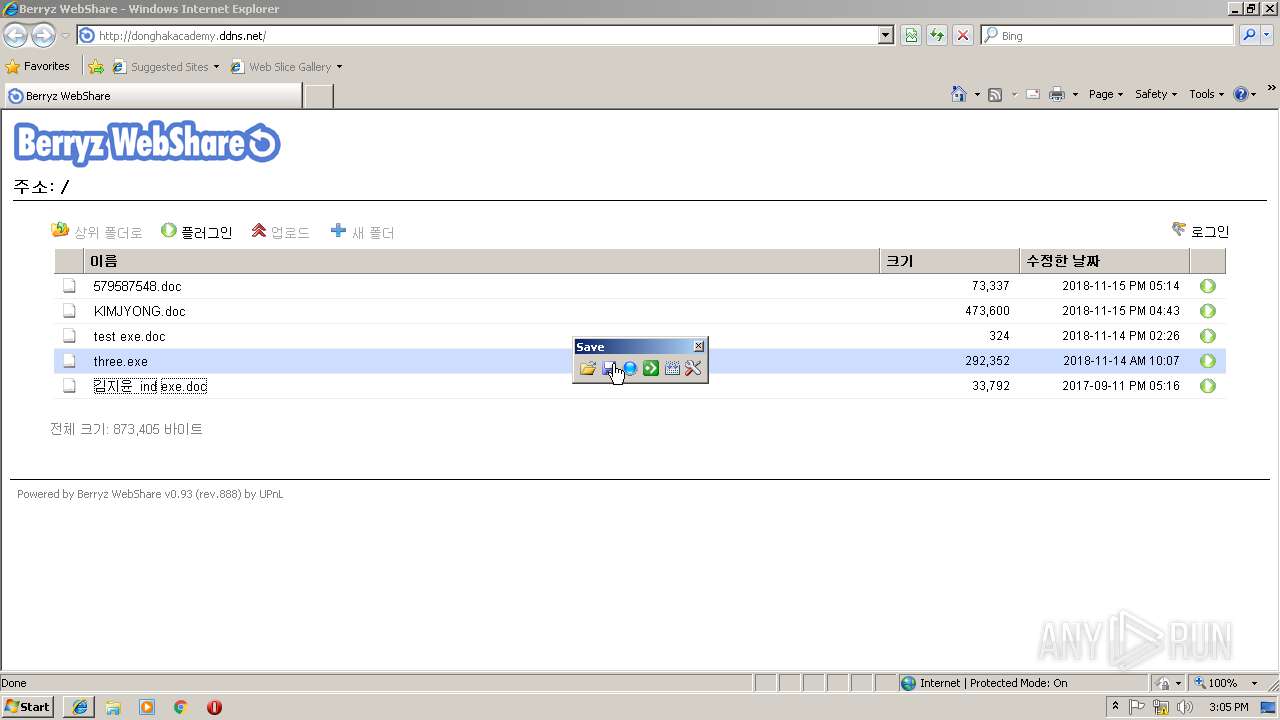Viewport: 1280px width, 720px height.
Task: Click the address bar URL field
Action: tap(477, 35)
